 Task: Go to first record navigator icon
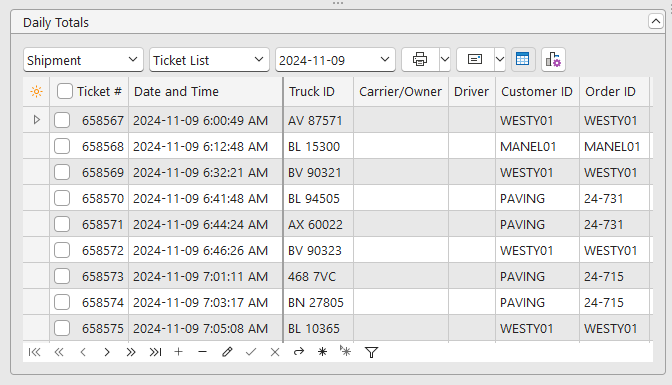(34, 352)
